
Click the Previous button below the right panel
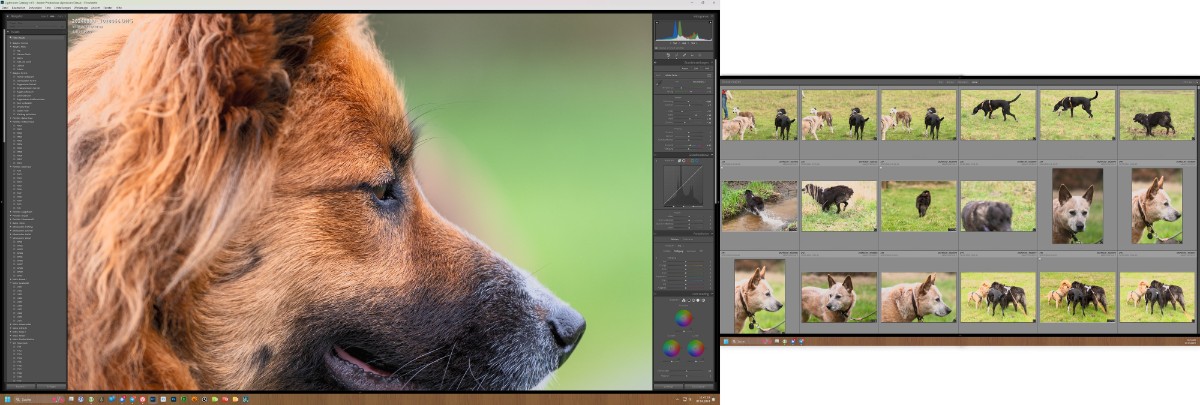(668, 385)
